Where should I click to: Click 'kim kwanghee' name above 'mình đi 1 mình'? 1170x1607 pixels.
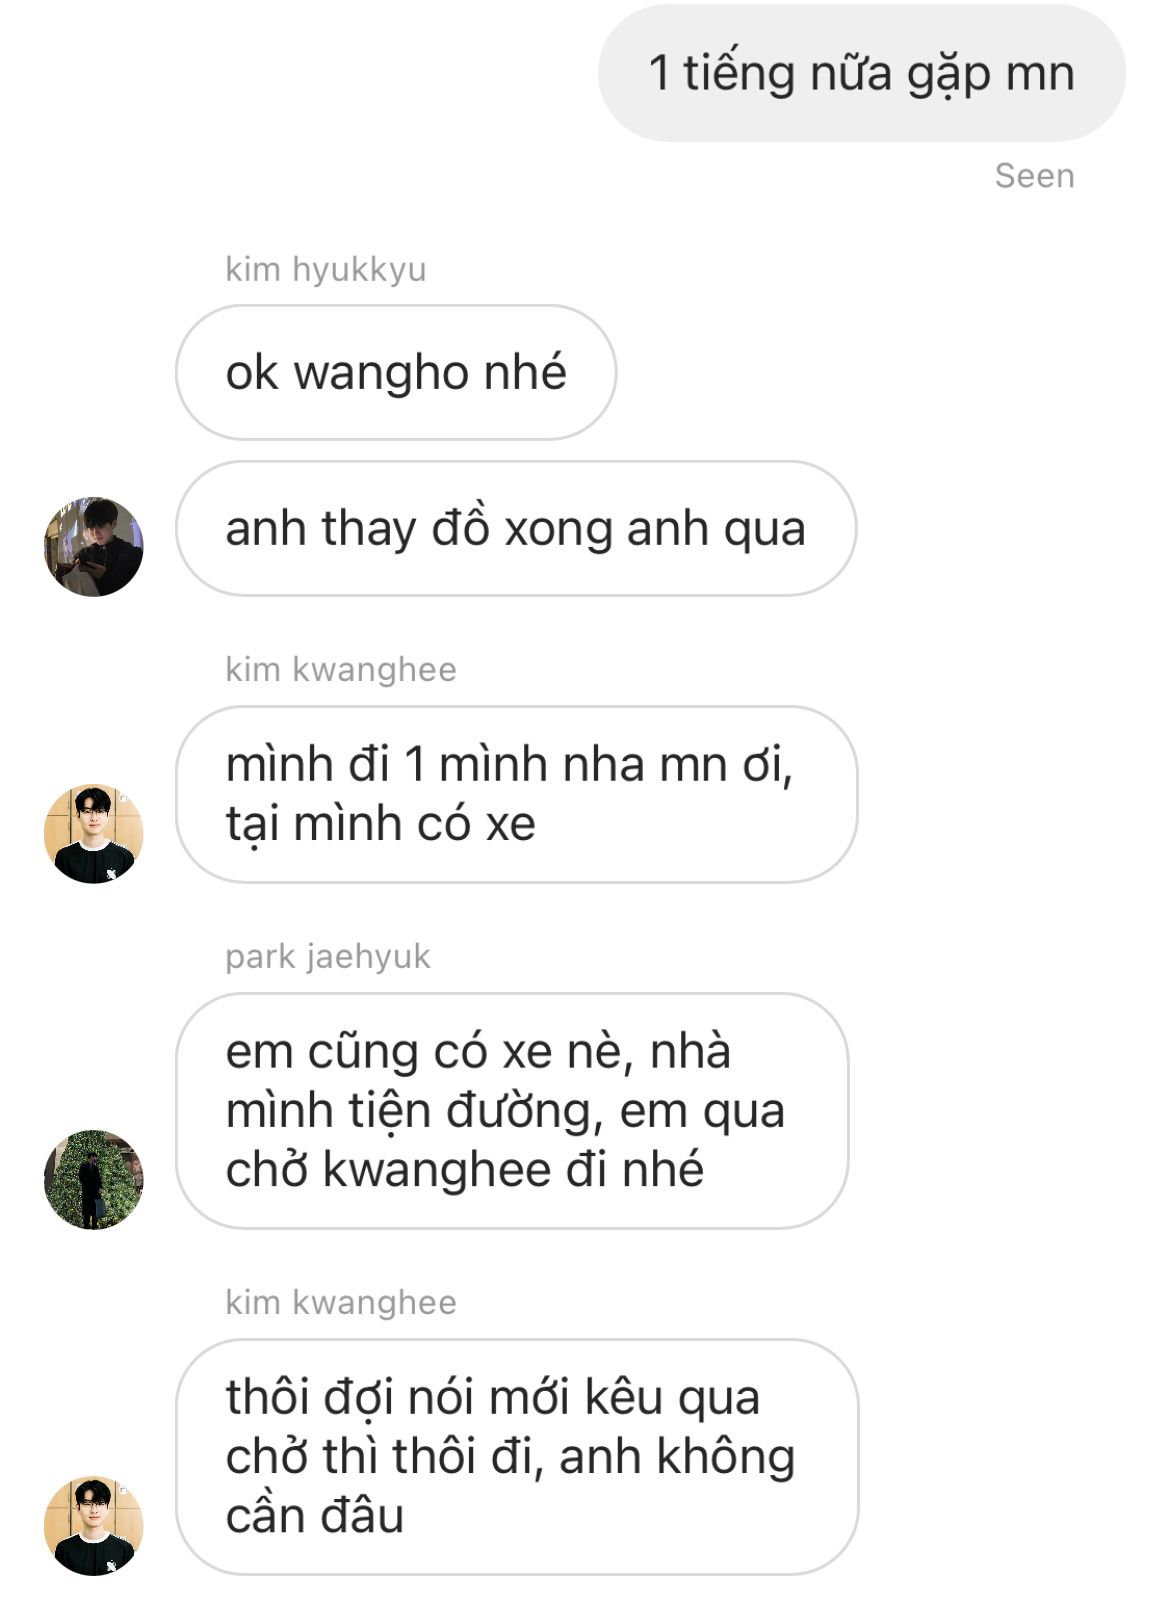[x=341, y=669]
